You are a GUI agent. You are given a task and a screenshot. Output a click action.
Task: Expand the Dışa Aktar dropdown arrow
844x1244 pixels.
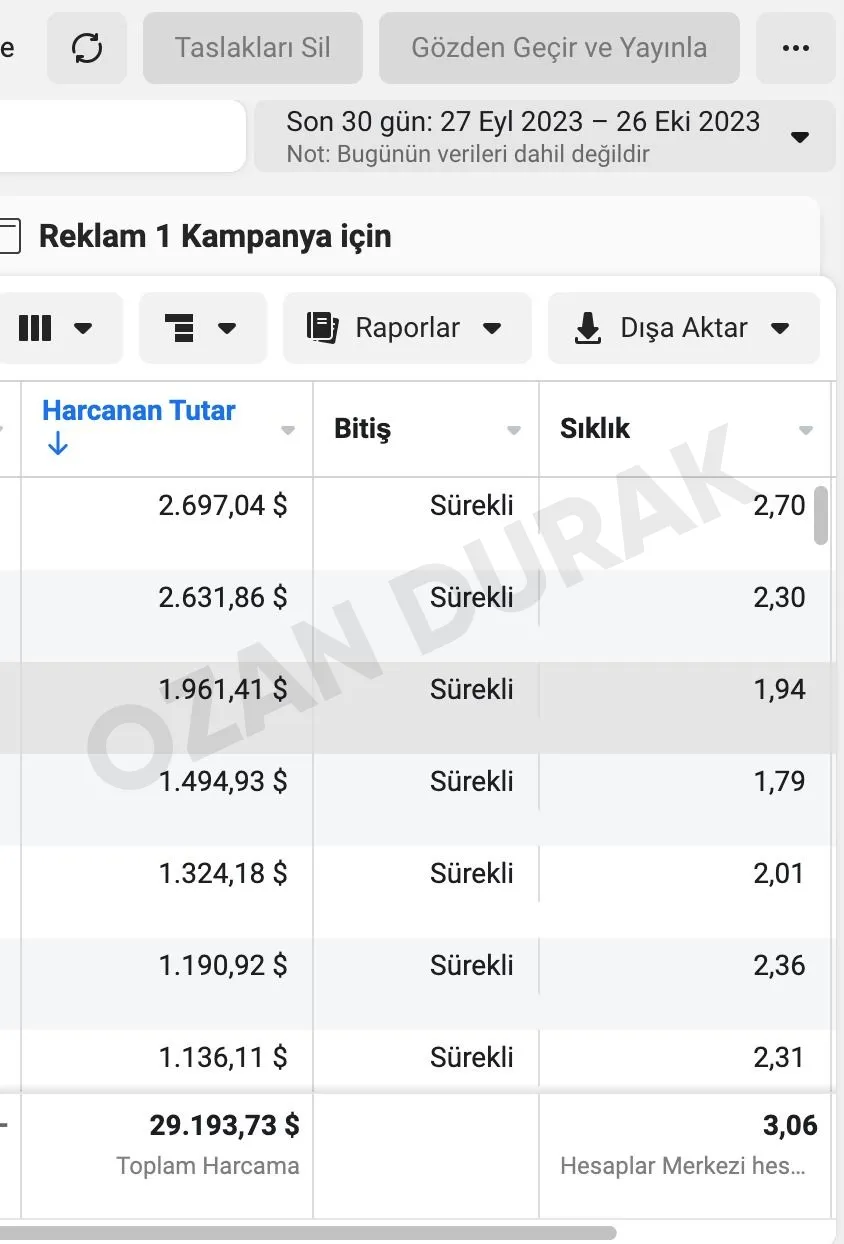coord(781,328)
